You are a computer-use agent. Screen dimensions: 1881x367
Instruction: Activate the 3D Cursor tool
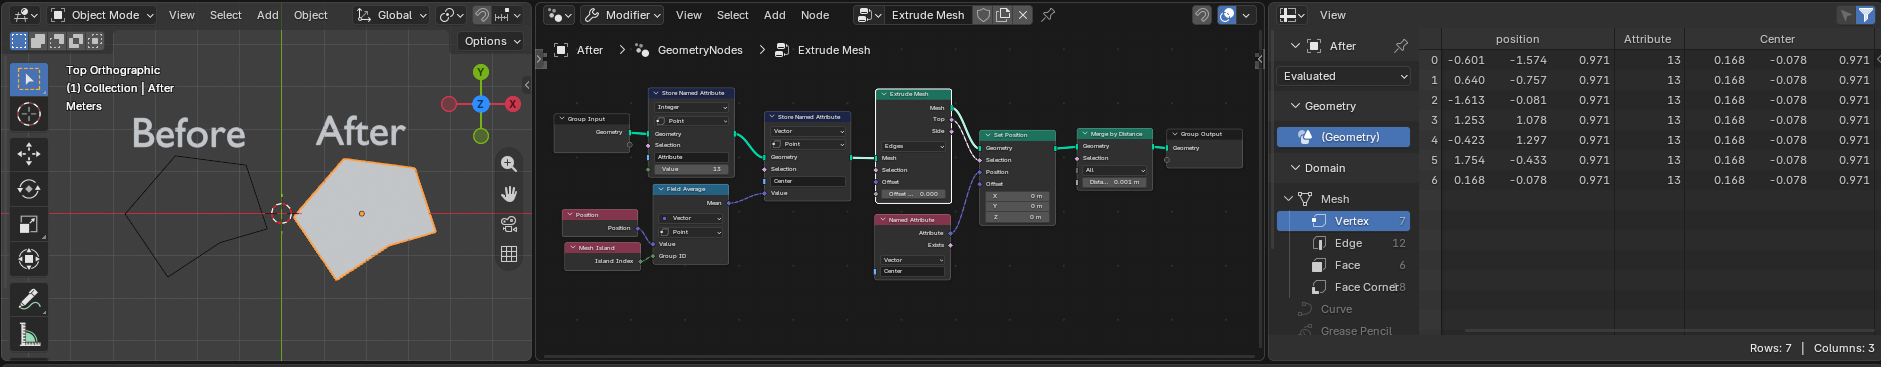[29, 114]
